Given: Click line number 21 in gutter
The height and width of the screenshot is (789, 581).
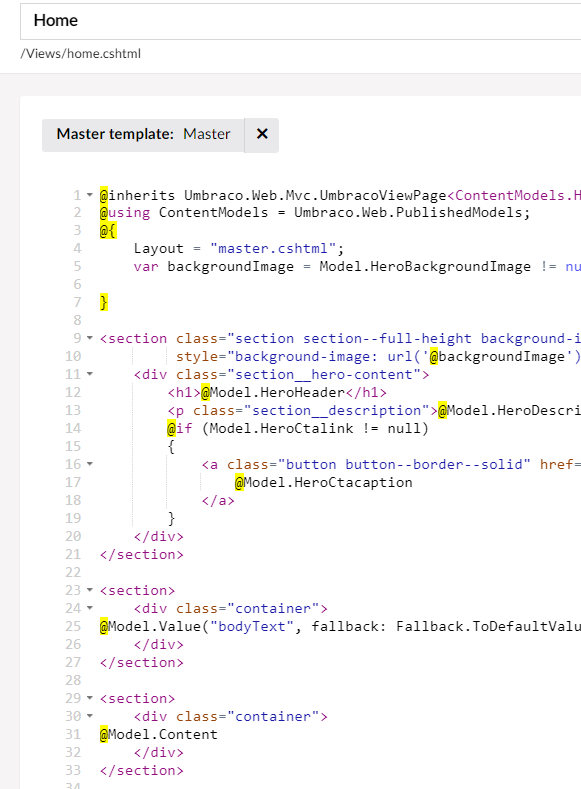Looking at the screenshot, I should click(x=73, y=555).
